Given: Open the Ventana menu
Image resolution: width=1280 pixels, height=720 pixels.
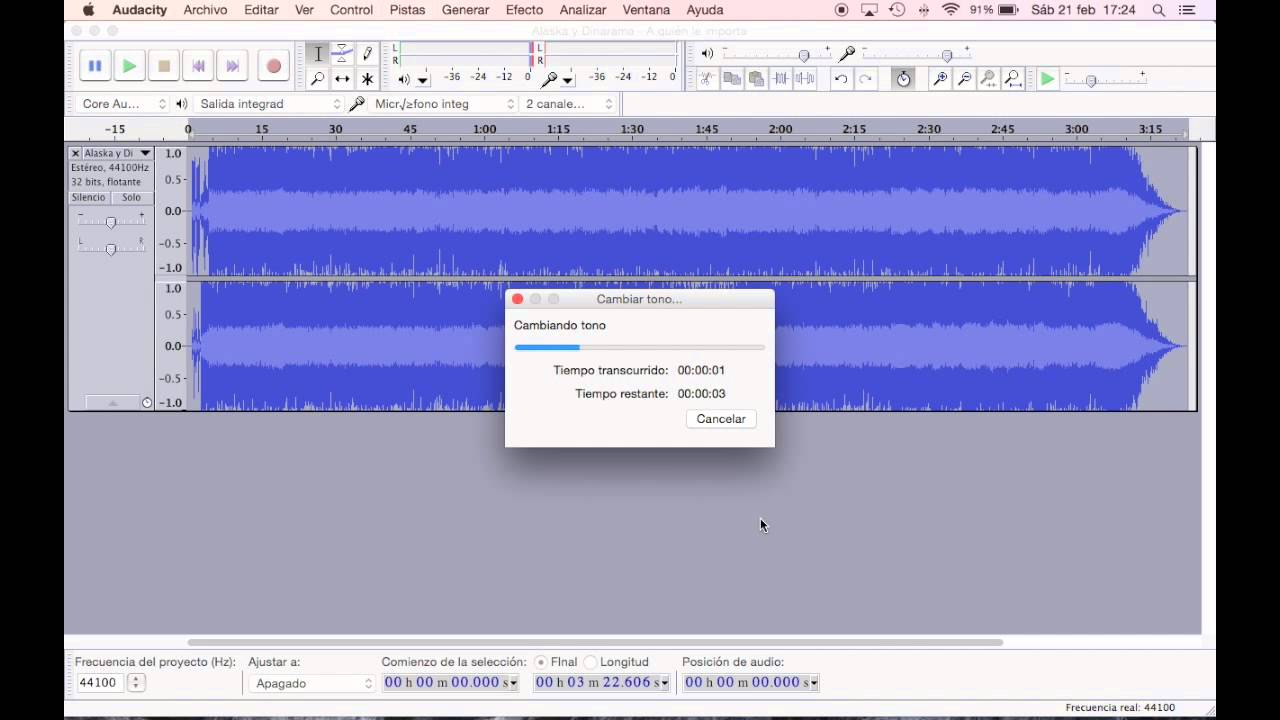Looking at the screenshot, I should (646, 10).
